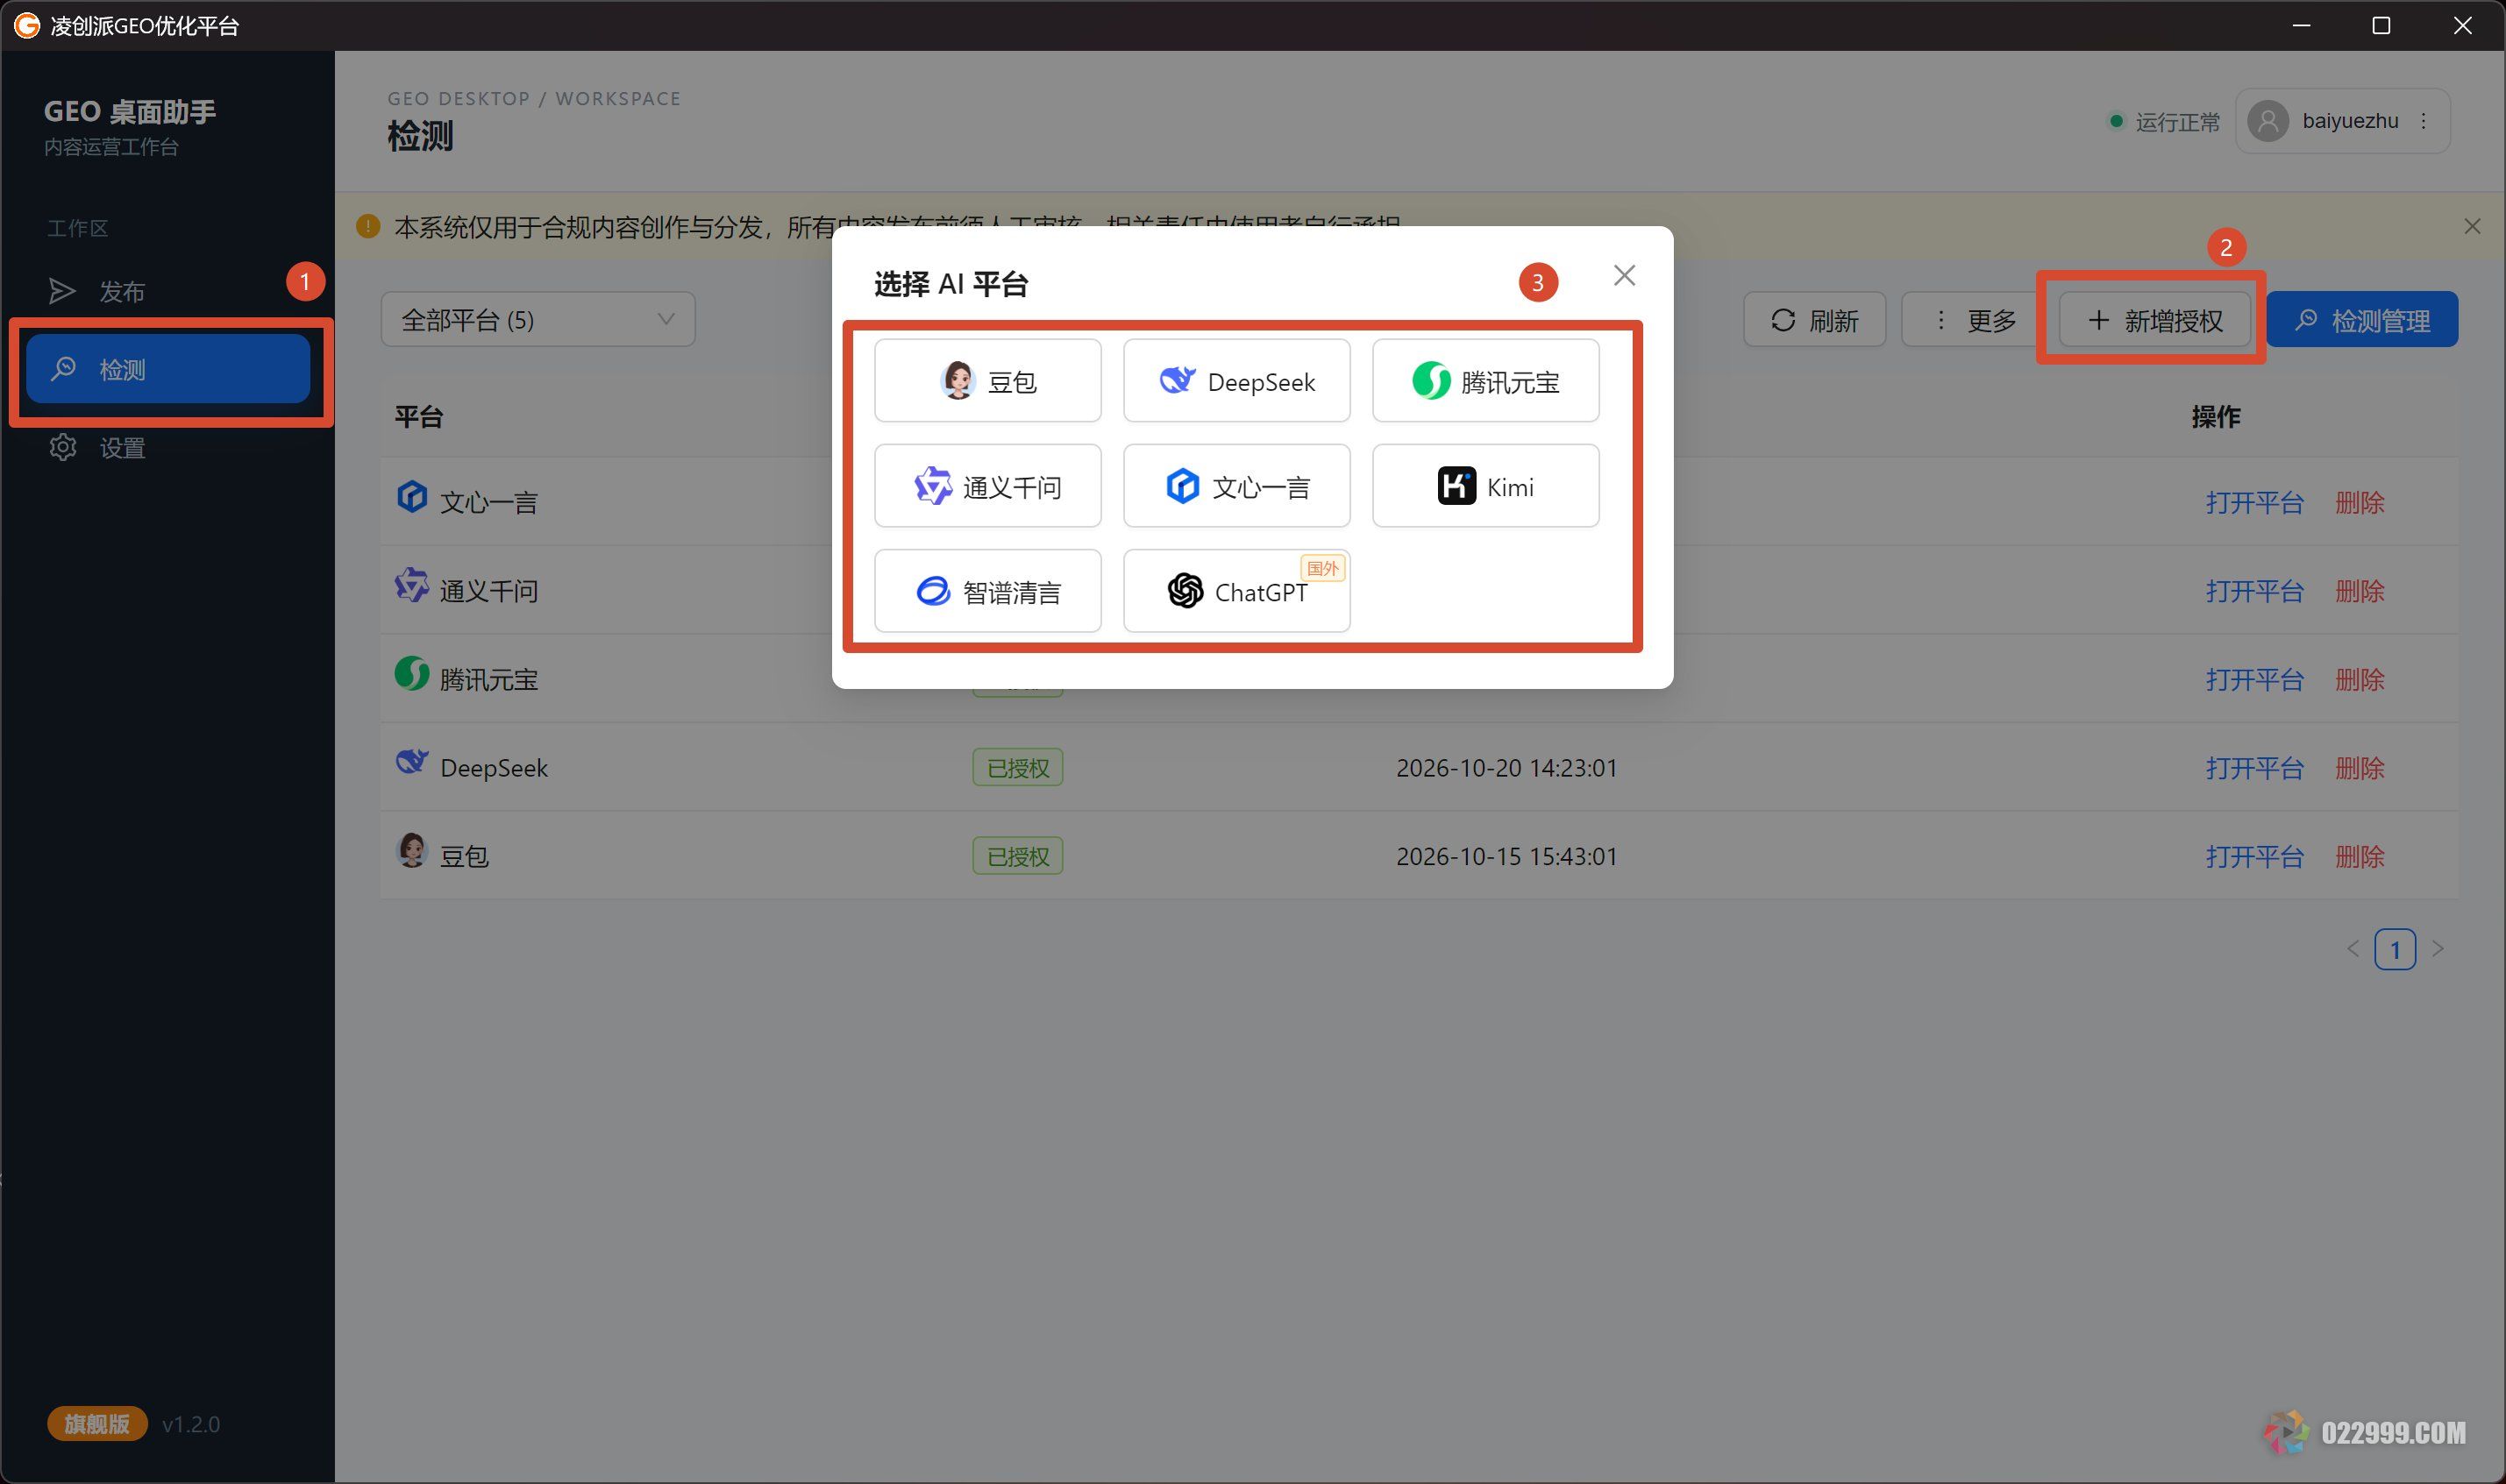Viewport: 2506px width, 1484px height.
Task: Expand the 全部平台 (5) dropdown
Action: [538, 320]
